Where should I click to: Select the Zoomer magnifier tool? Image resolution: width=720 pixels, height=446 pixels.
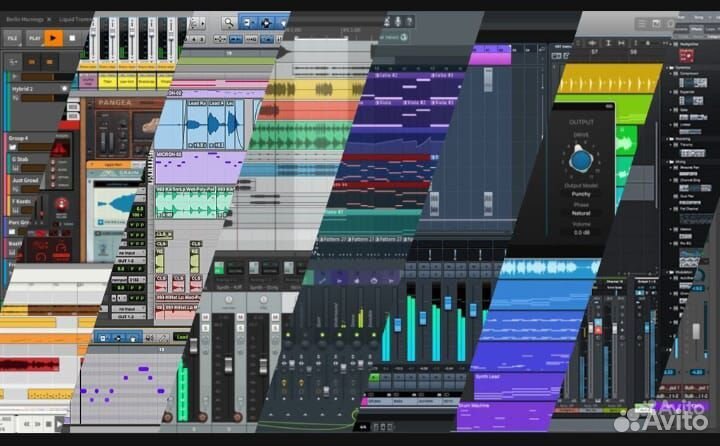pyautogui.click(x=228, y=23)
